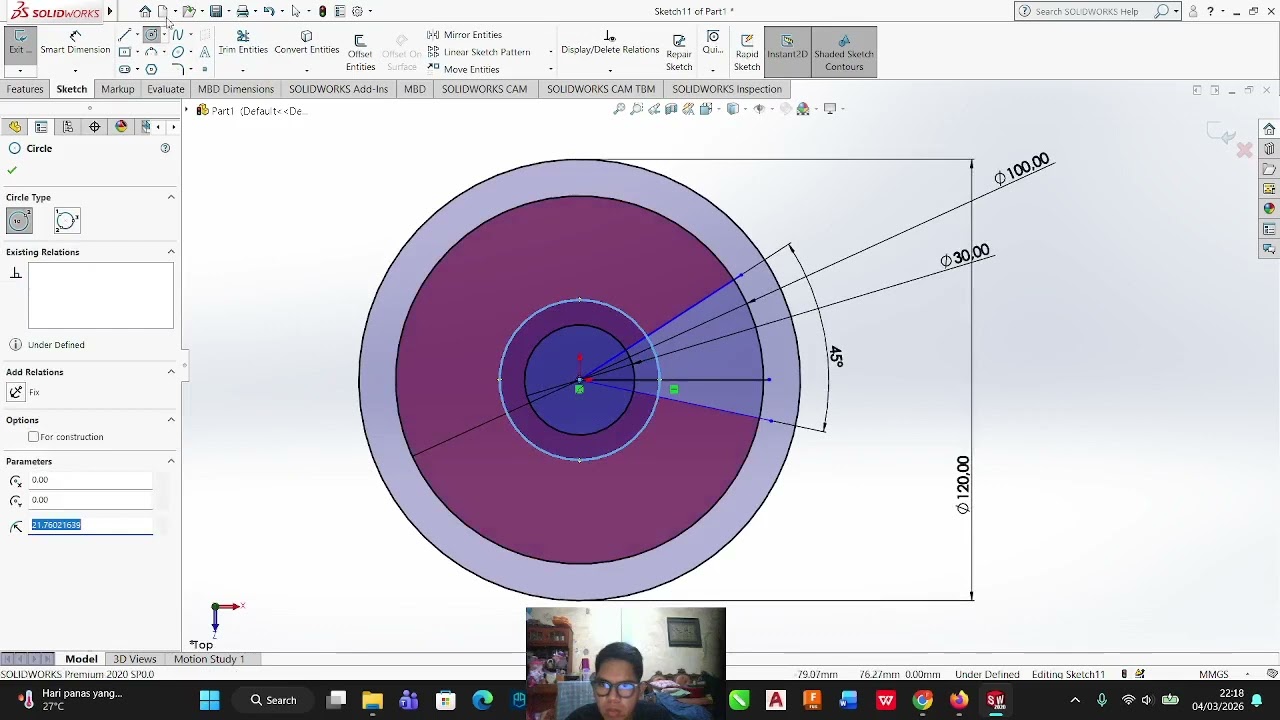
Task: Collapse the Circle Type section
Action: [x=171, y=197]
